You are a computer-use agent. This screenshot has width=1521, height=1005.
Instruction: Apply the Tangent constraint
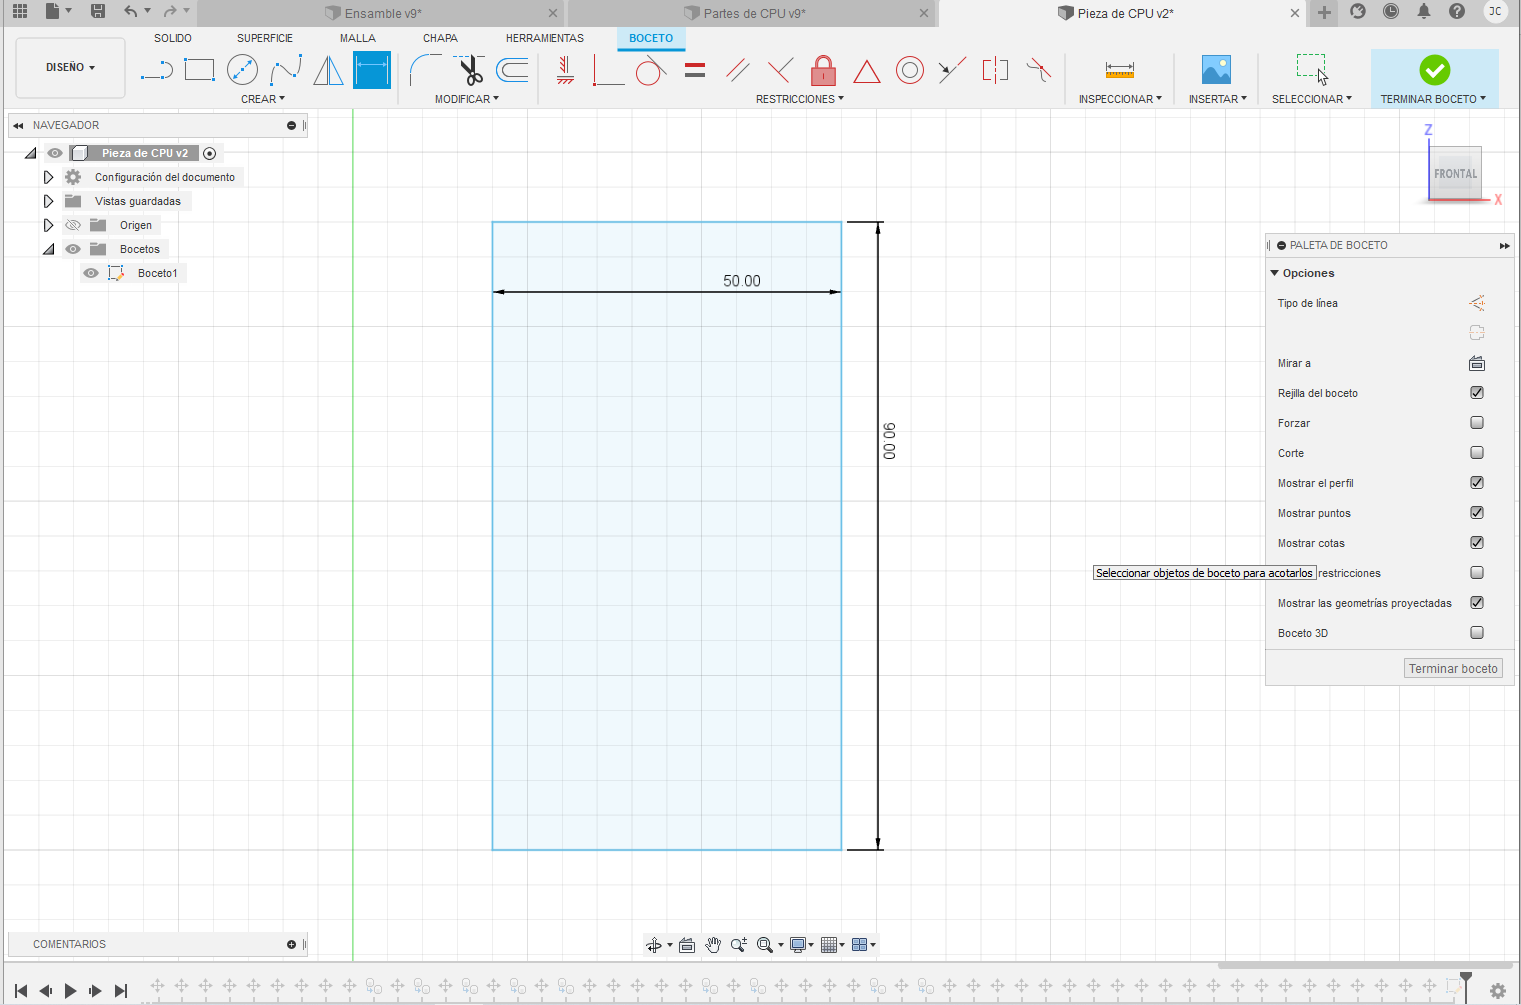click(651, 70)
